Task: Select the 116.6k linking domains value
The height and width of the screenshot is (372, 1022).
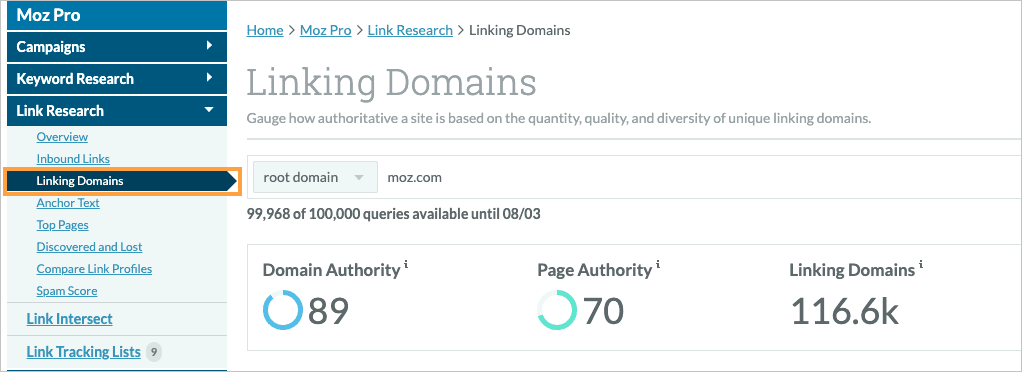Action: [x=845, y=311]
